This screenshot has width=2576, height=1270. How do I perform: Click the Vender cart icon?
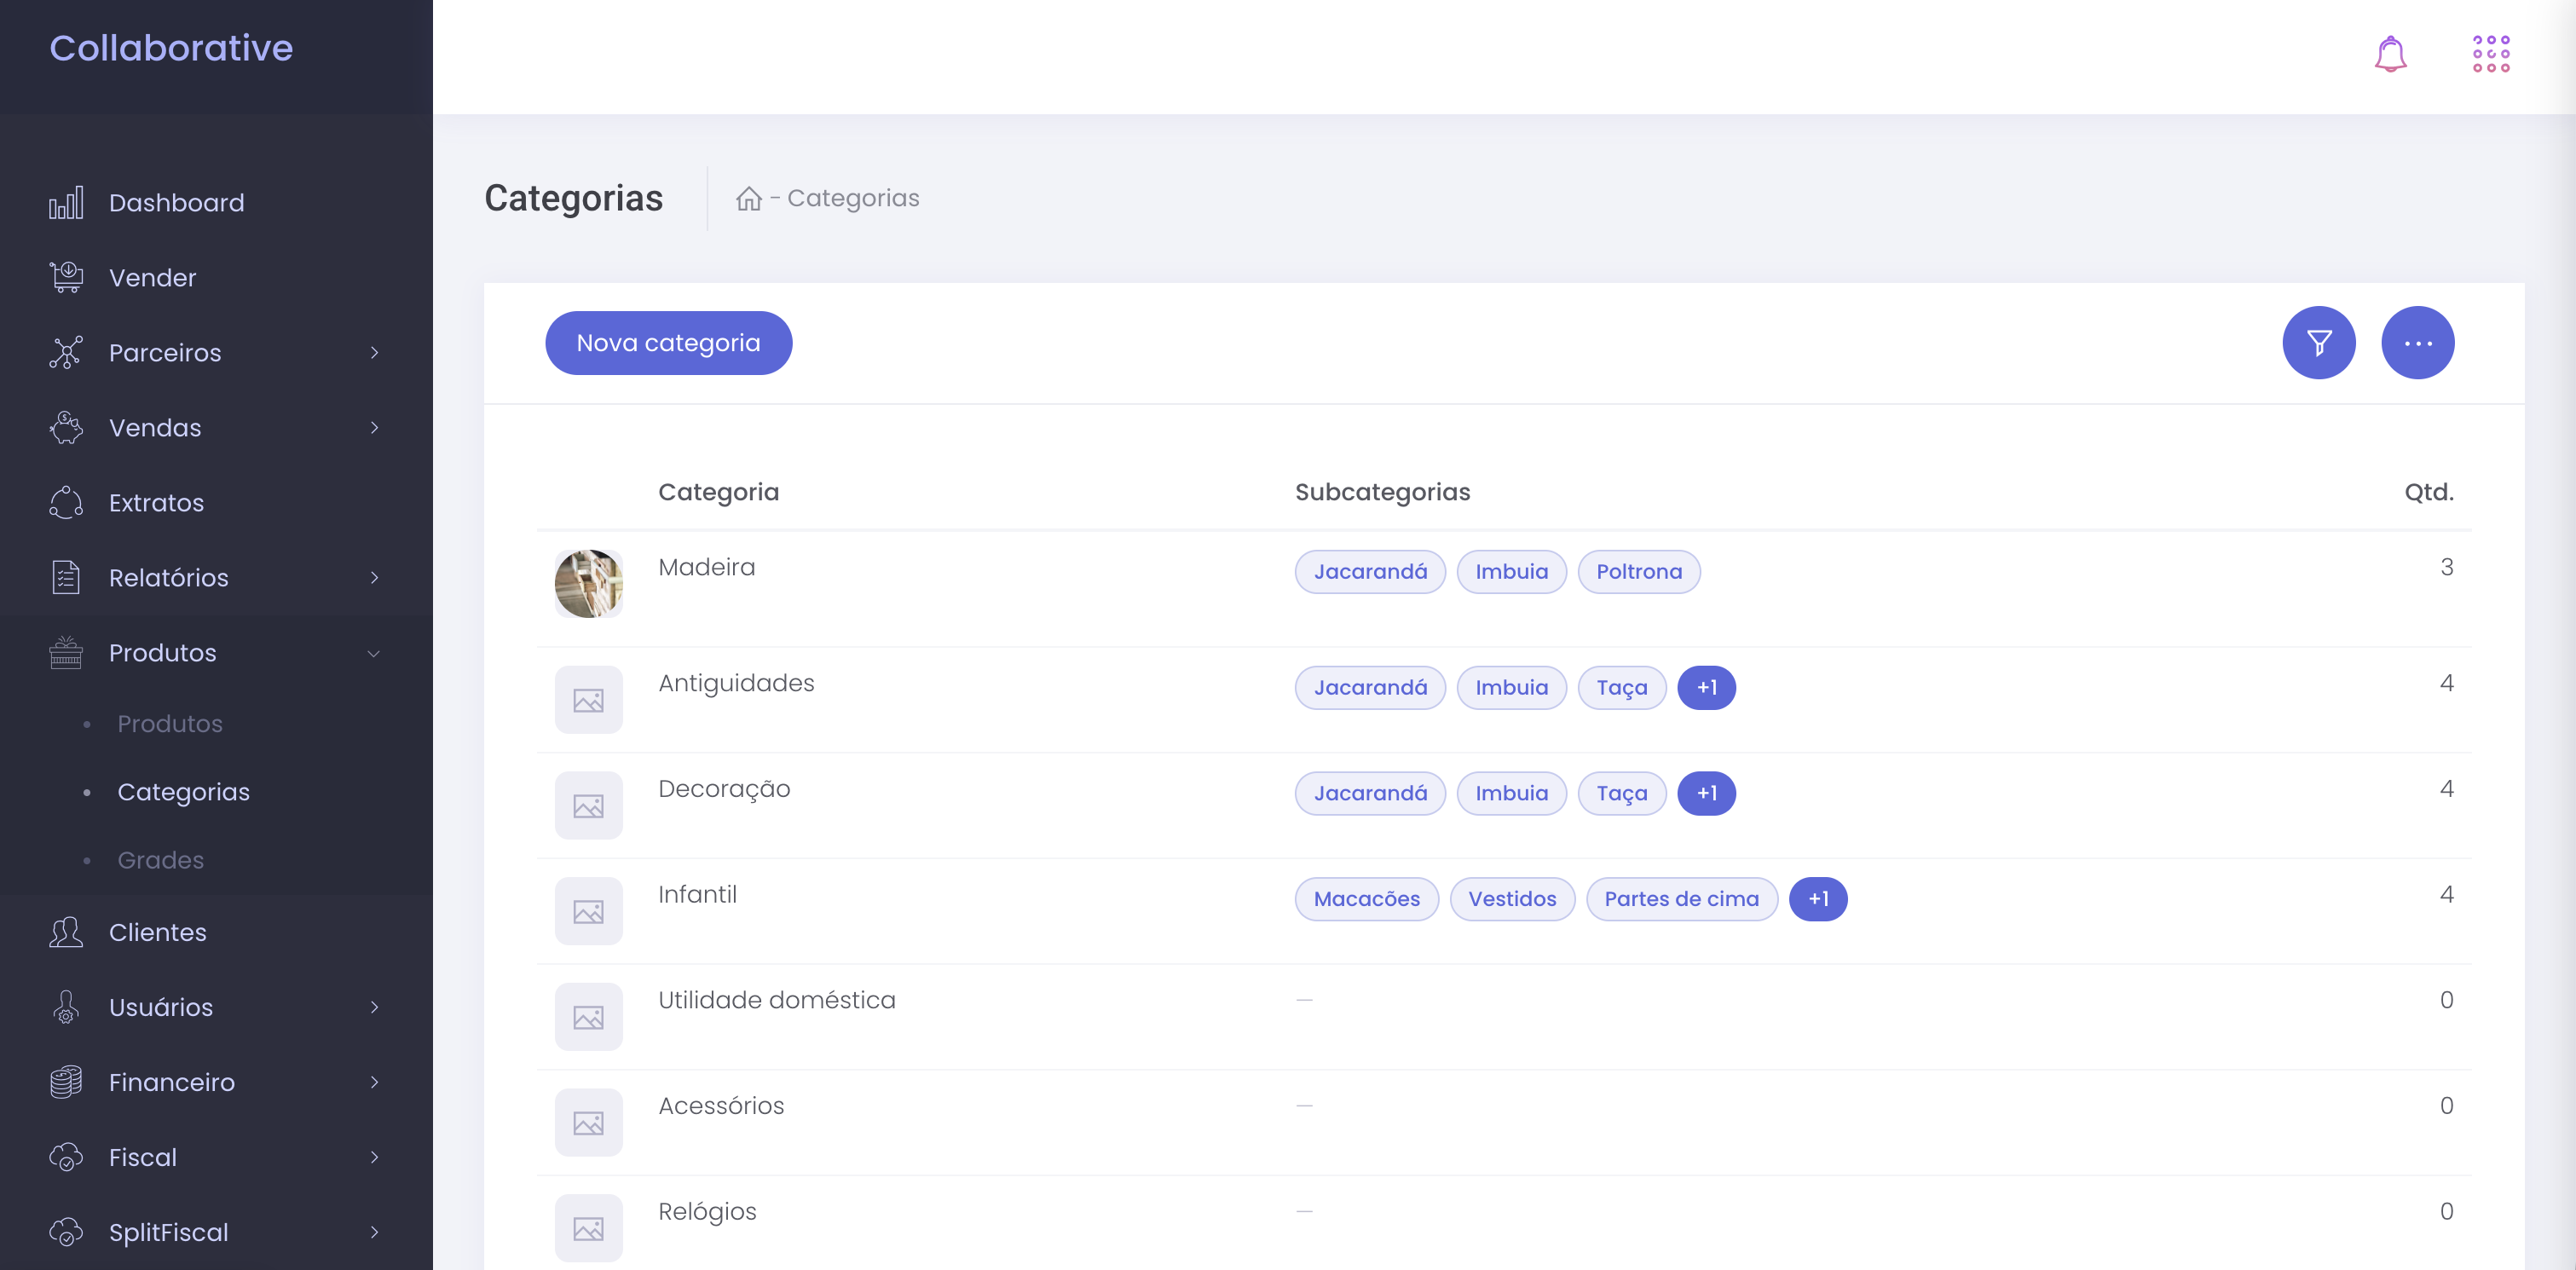[x=66, y=277]
